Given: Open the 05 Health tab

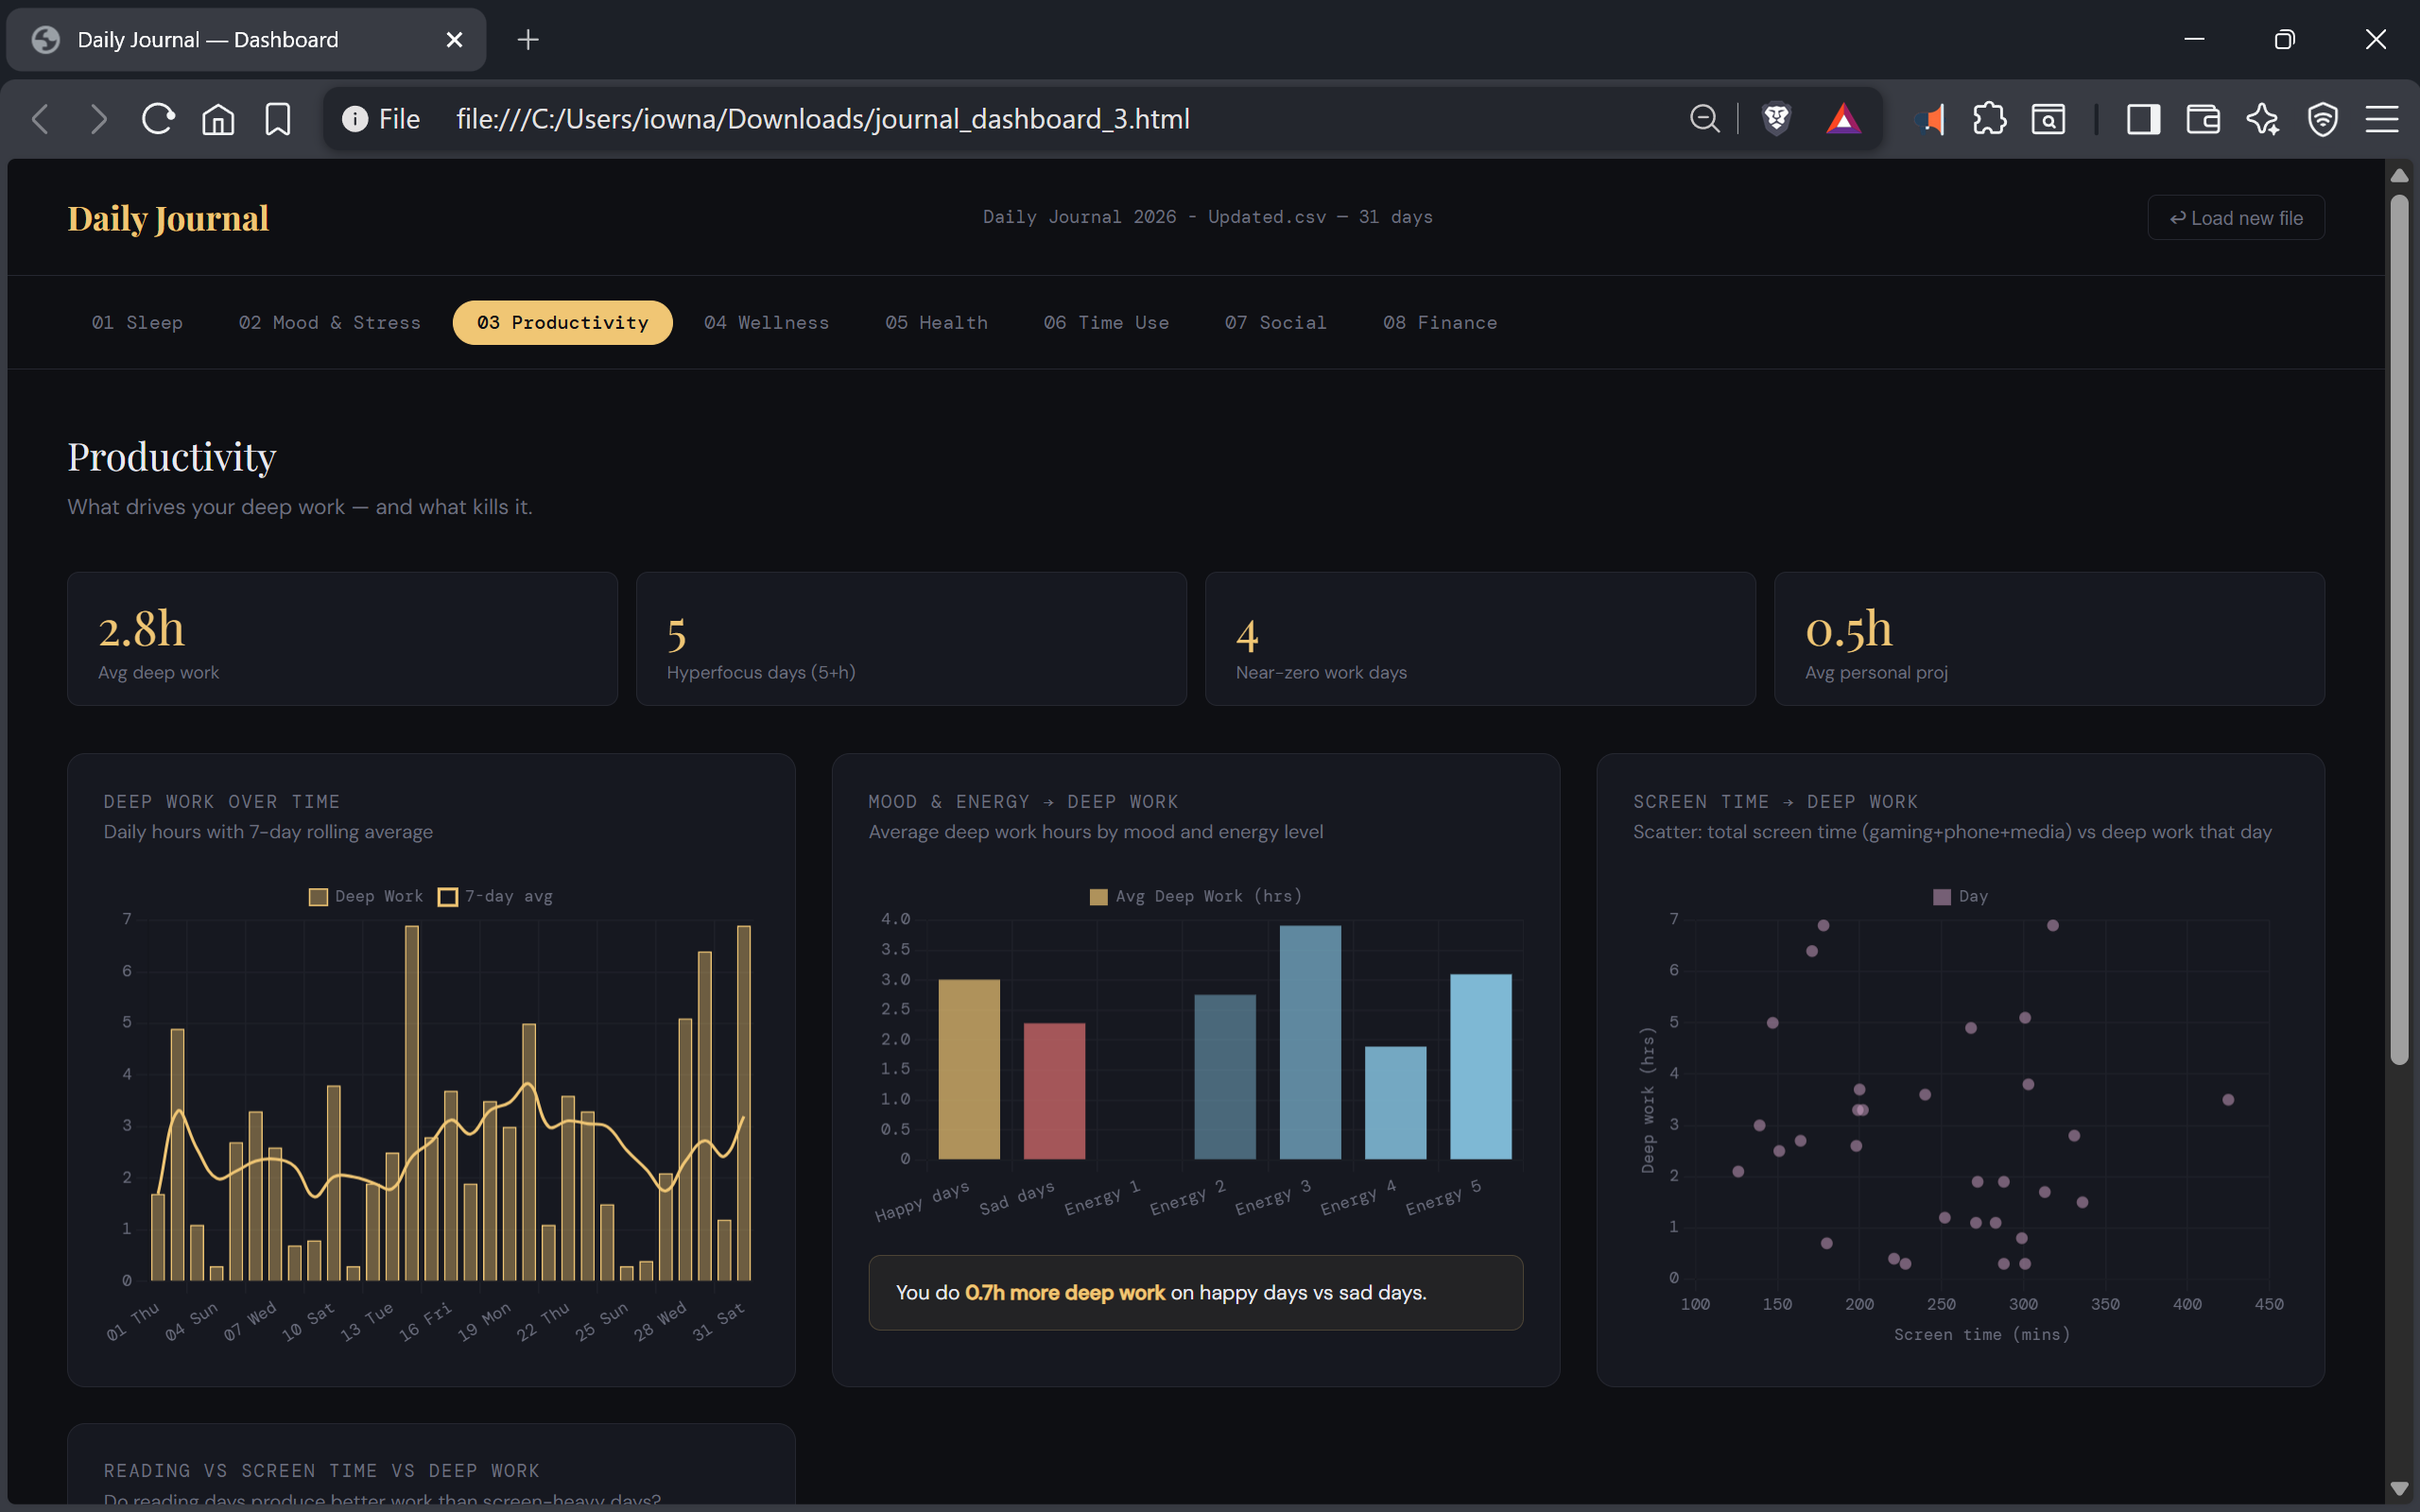Looking at the screenshot, I should point(936,322).
